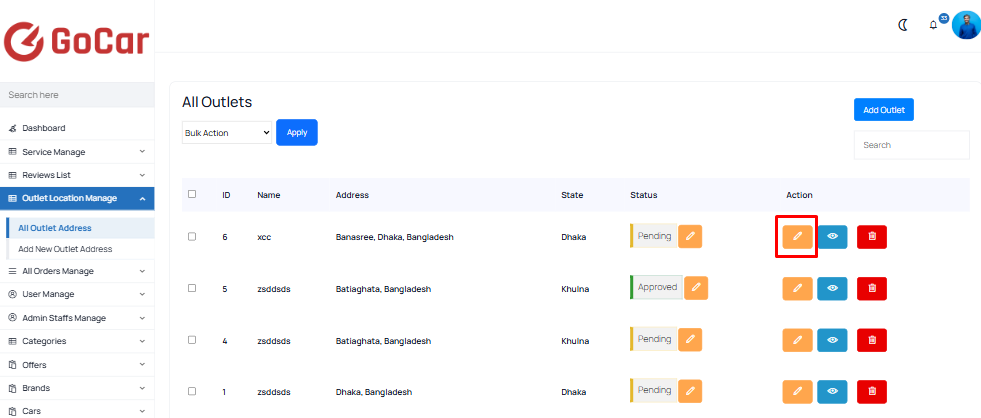Check the box for outlet ID 4
This screenshot has height=418, width=981.
coord(192,340)
